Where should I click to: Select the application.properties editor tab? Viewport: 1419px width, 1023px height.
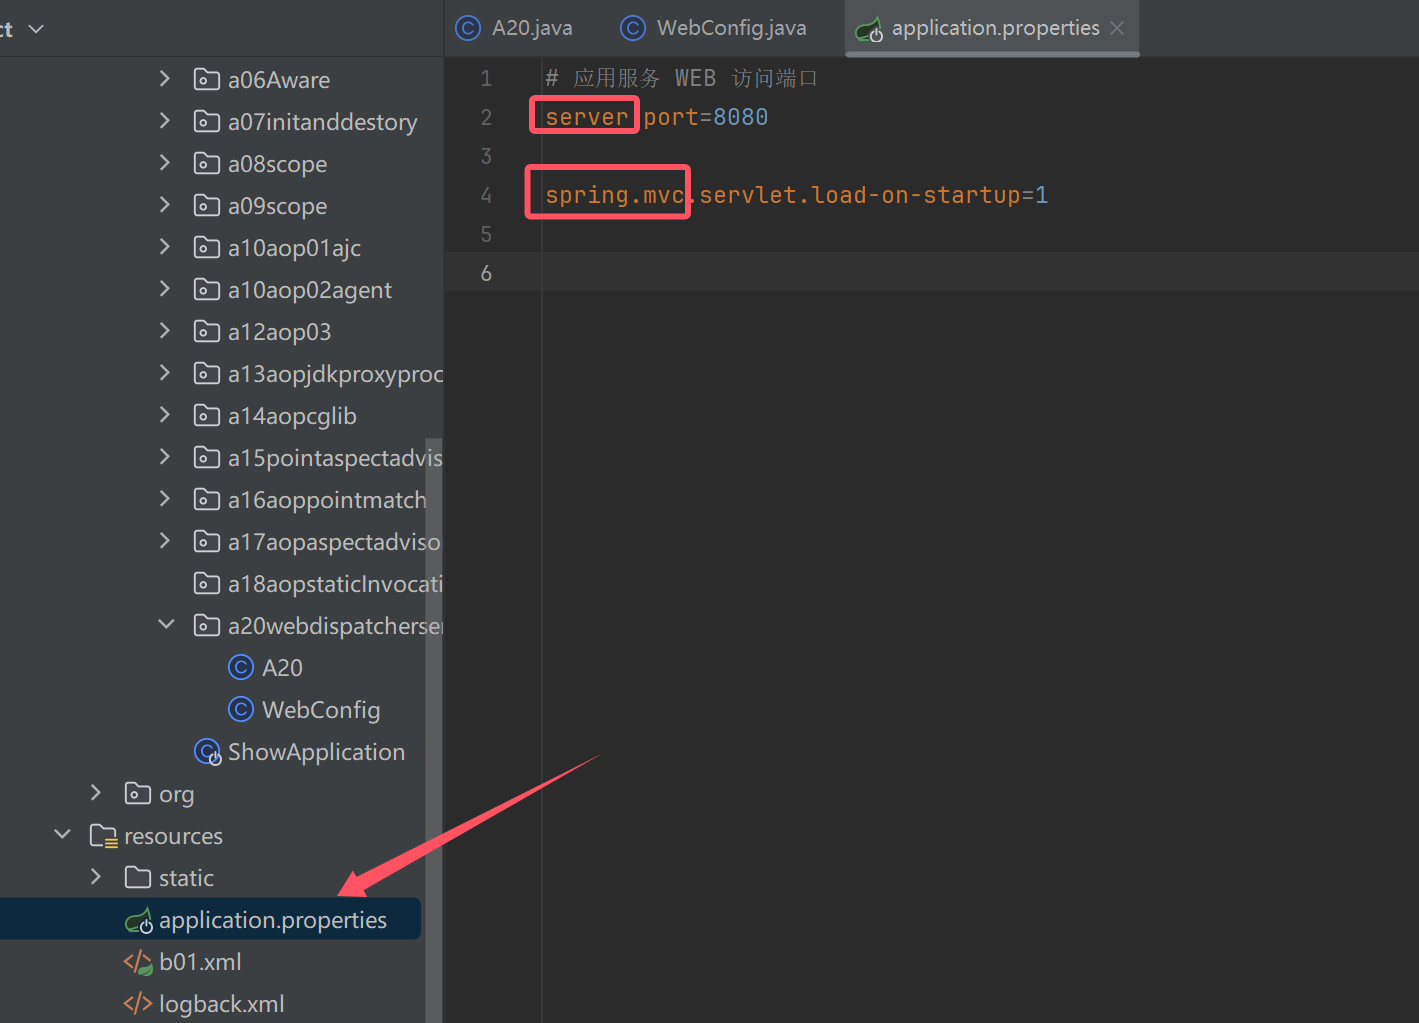coord(994,28)
